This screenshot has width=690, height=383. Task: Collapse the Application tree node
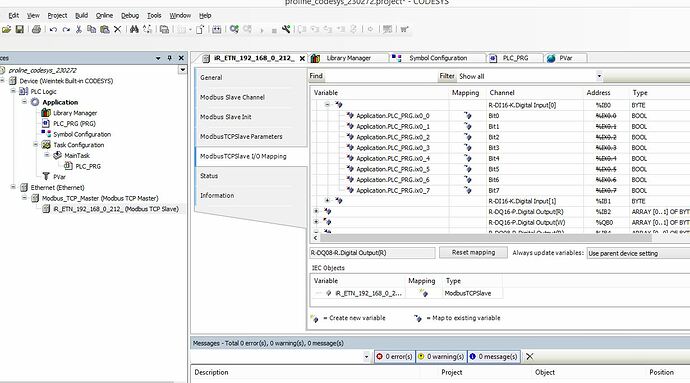25,102
